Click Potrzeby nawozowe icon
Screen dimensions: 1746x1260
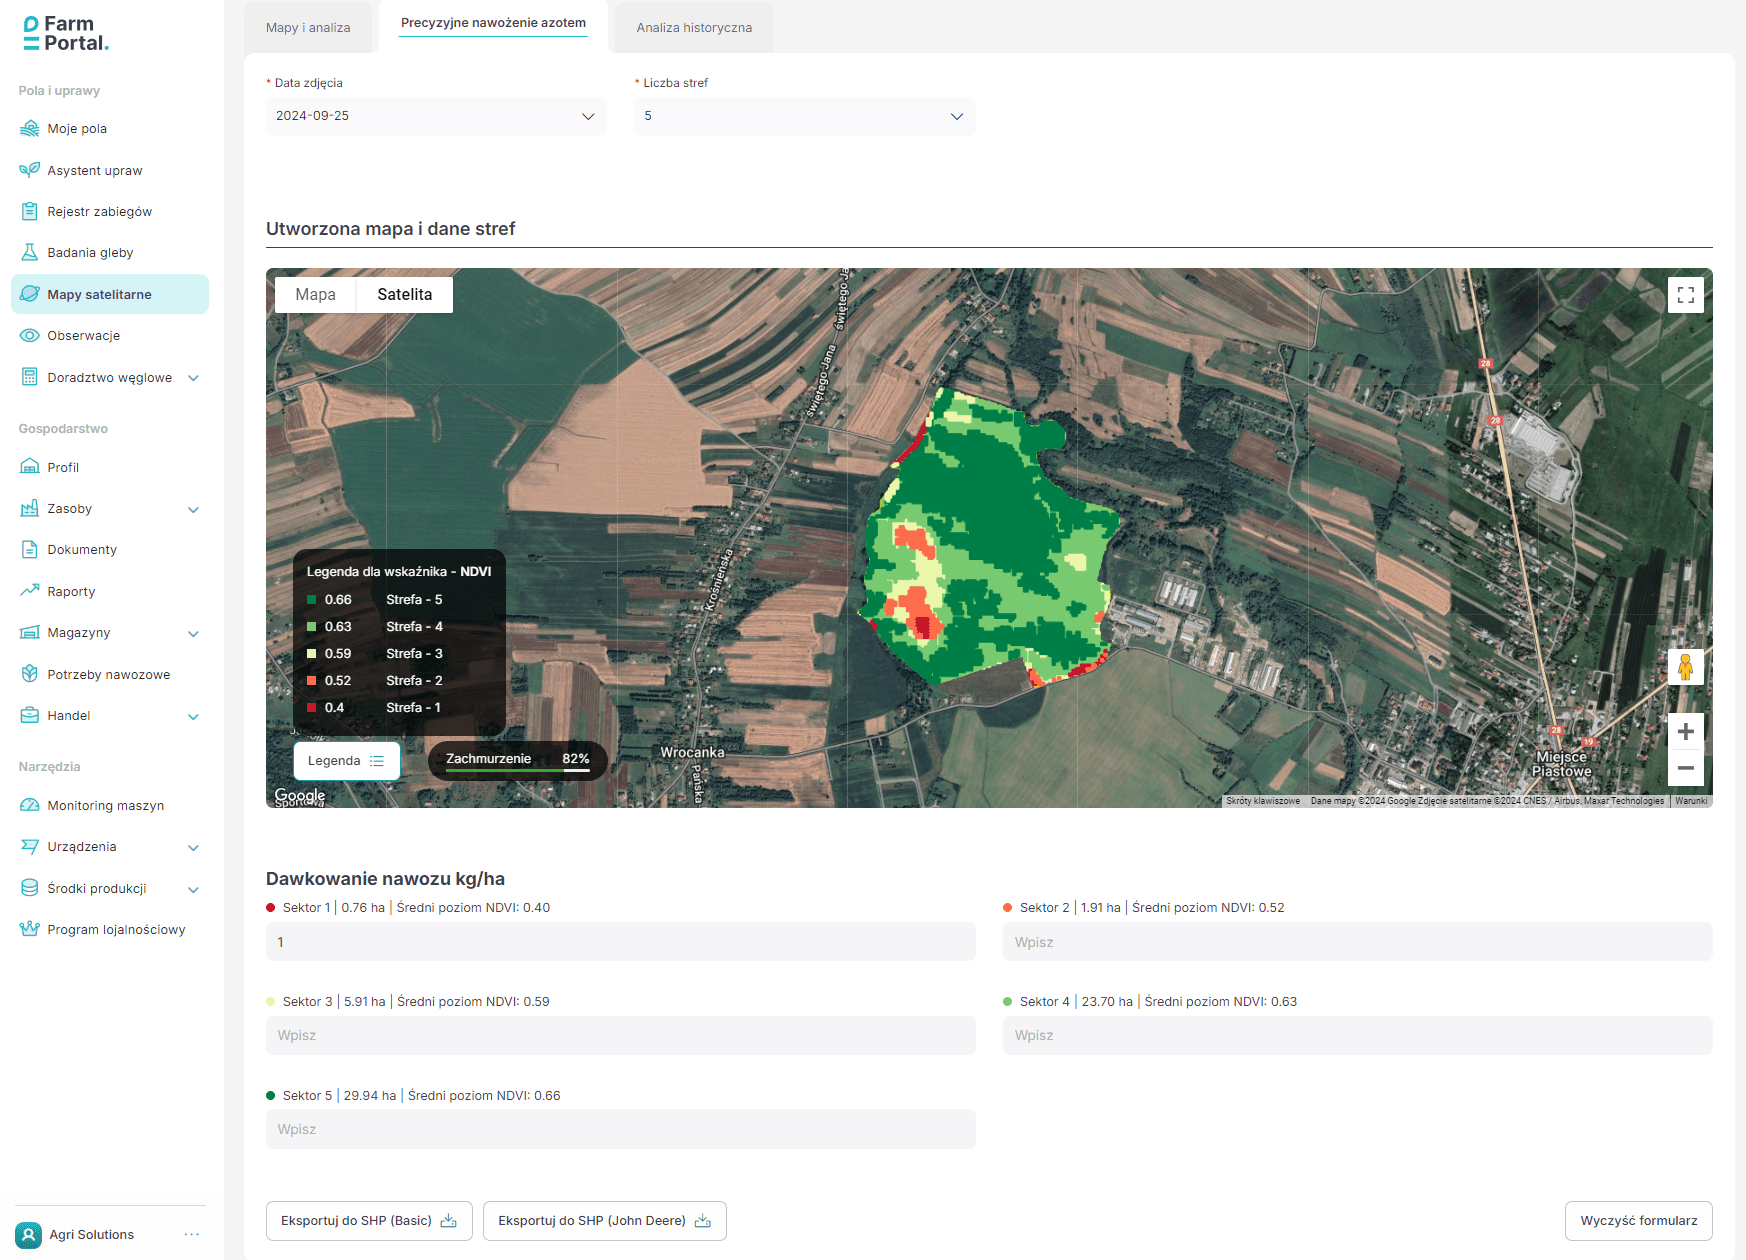30,674
